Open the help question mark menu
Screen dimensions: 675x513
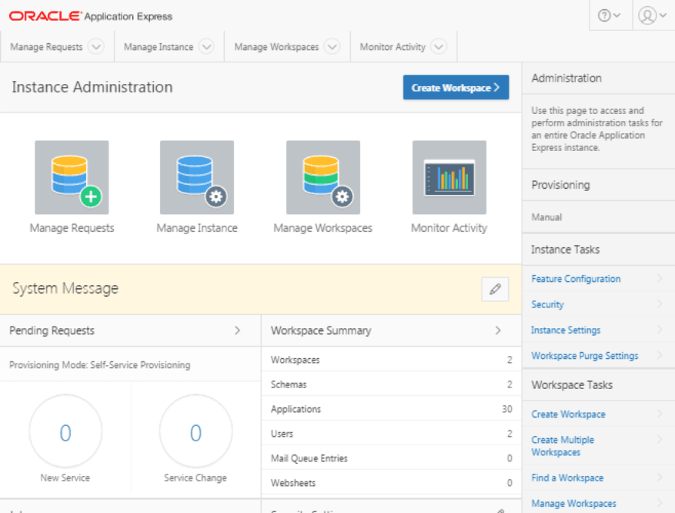coord(609,15)
